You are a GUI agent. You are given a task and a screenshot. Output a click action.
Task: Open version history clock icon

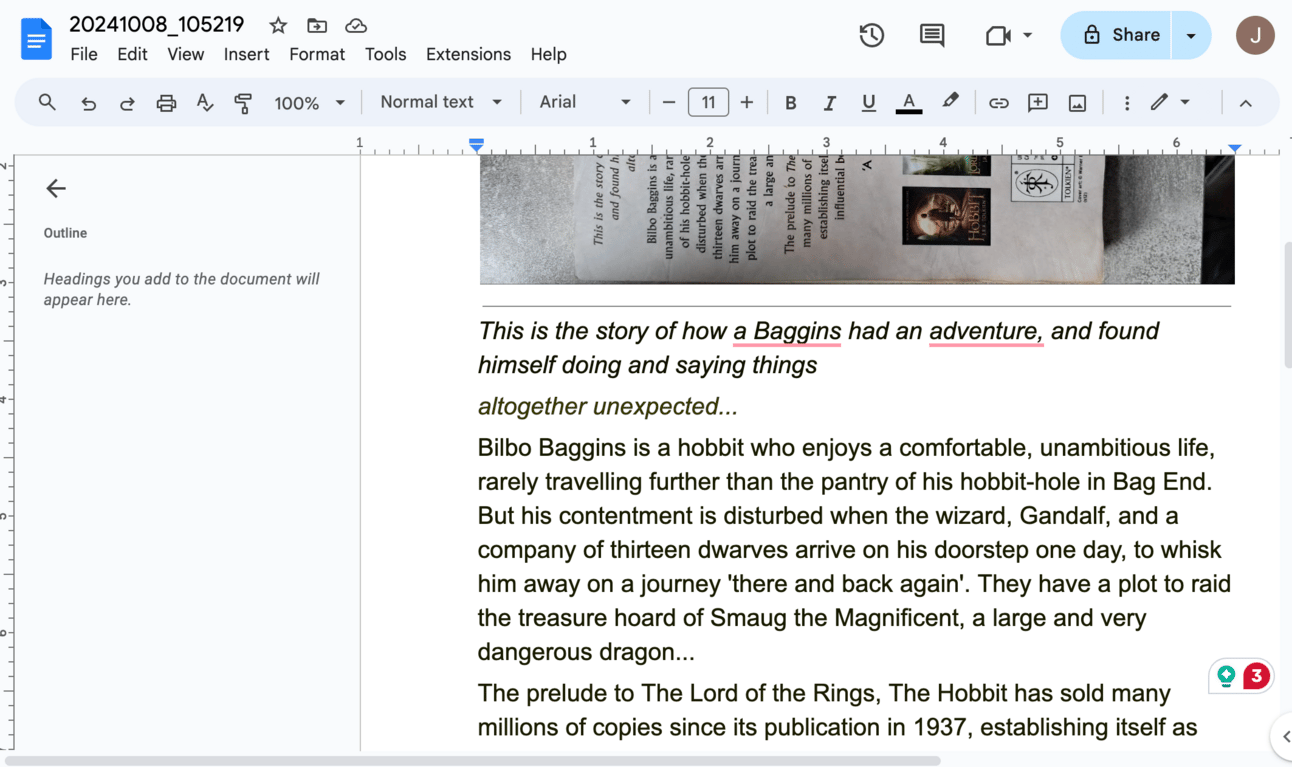871,35
